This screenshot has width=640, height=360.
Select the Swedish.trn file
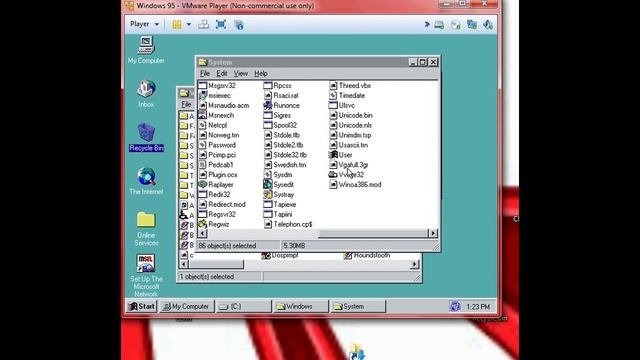tap(285, 165)
